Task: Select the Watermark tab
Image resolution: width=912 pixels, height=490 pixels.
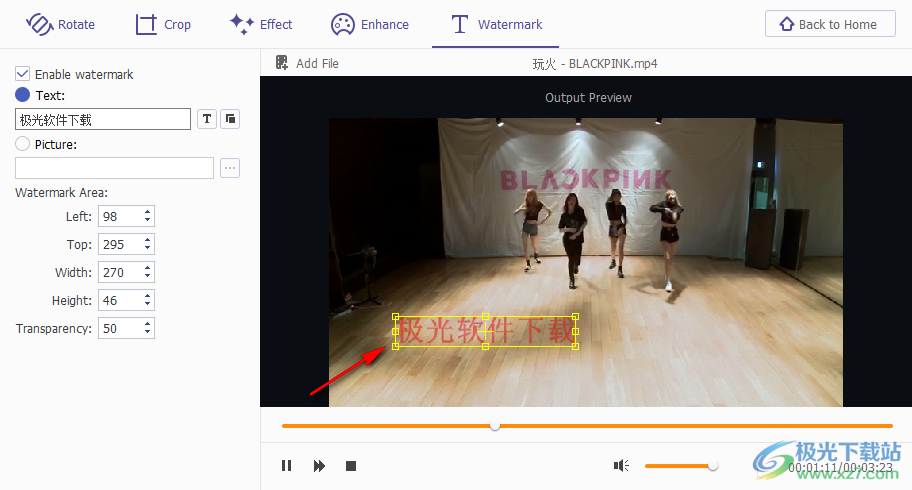Action: coord(497,24)
